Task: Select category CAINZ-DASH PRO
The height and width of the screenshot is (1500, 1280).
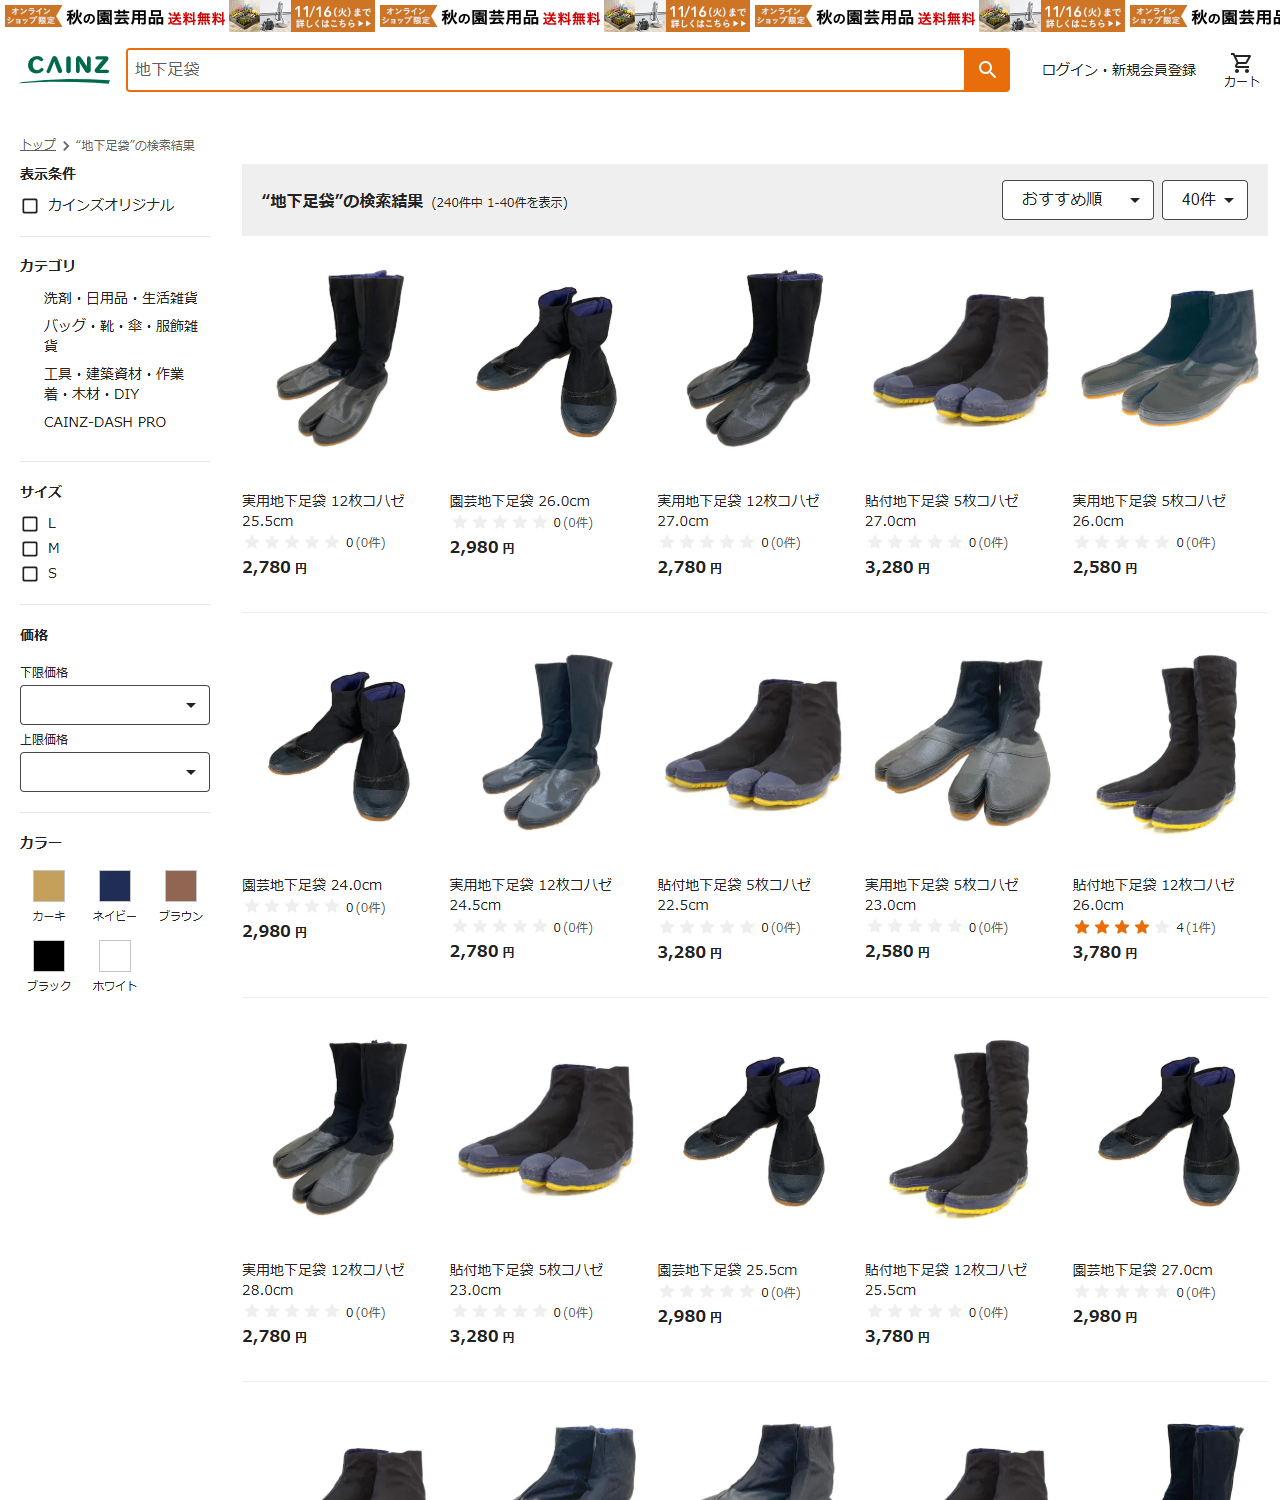Action: 105,422
